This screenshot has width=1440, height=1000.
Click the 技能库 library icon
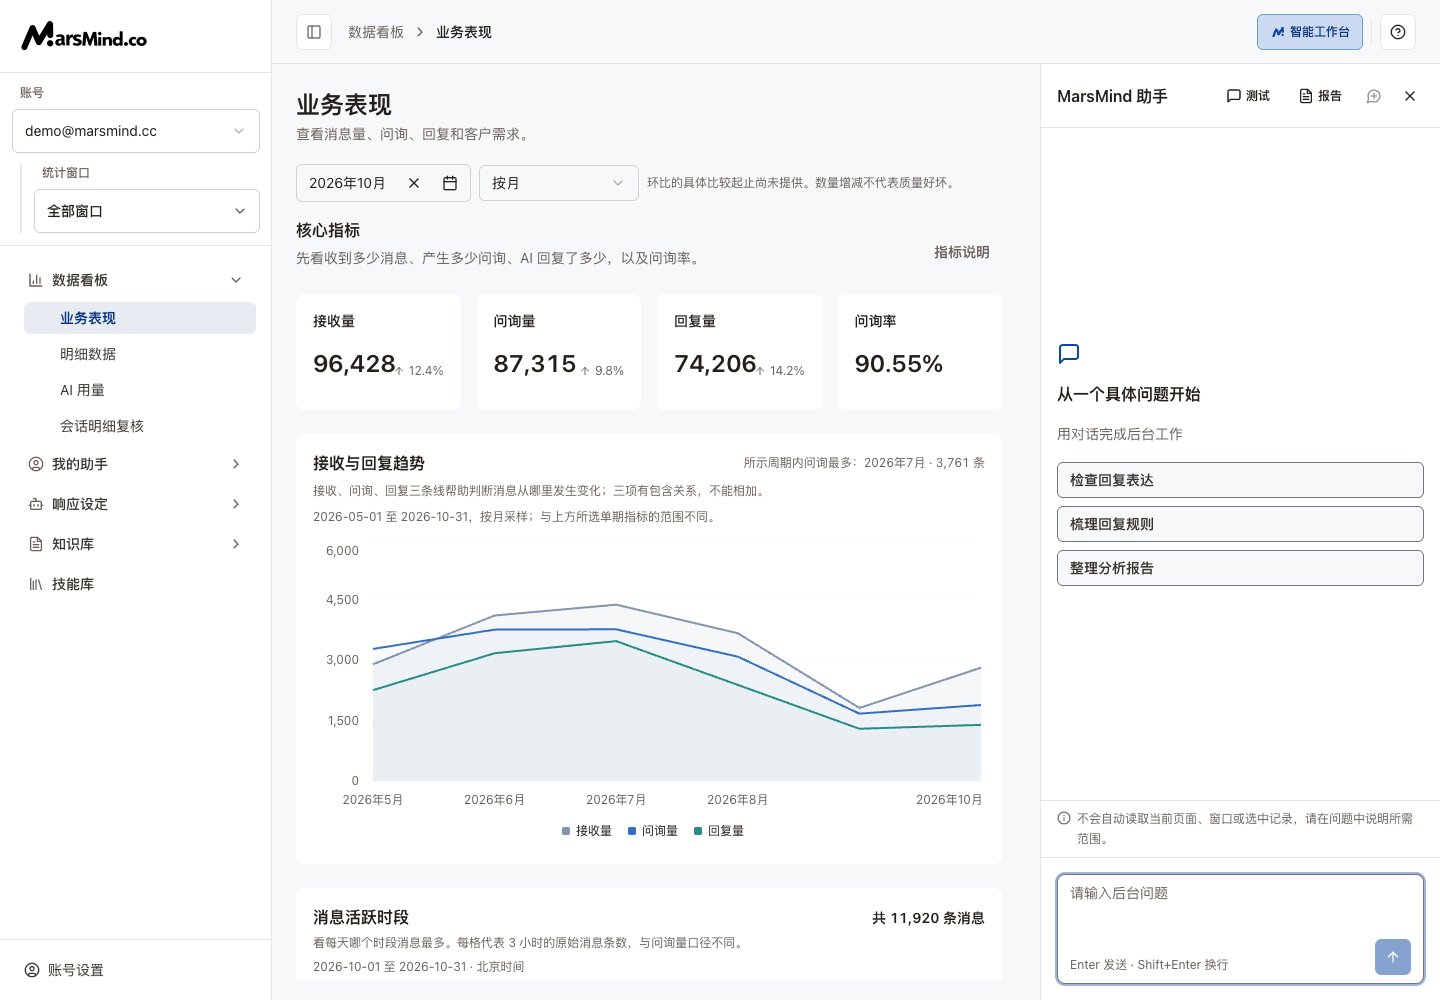pos(36,584)
